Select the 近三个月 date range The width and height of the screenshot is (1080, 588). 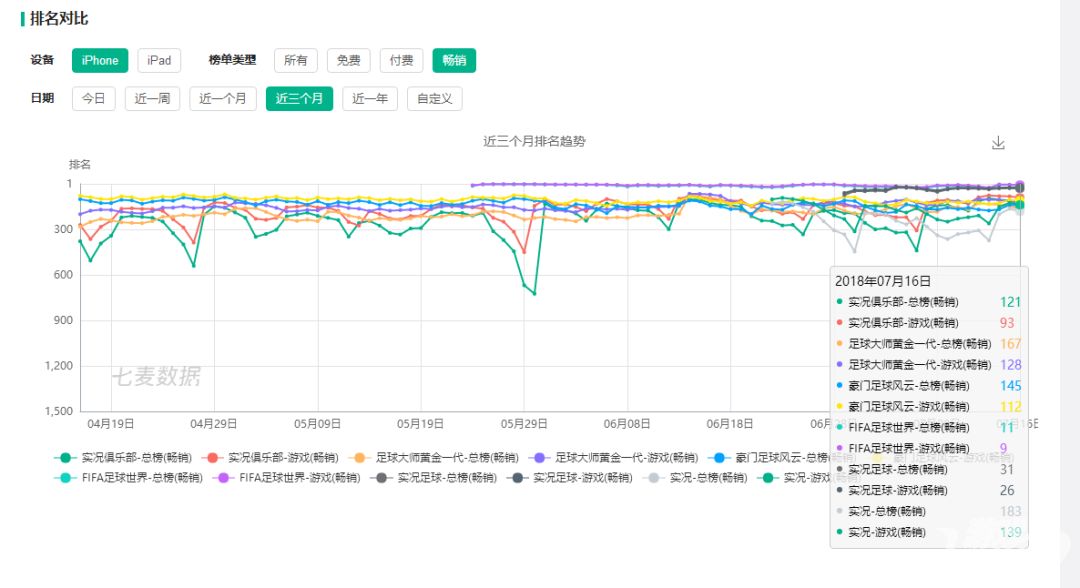point(298,98)
